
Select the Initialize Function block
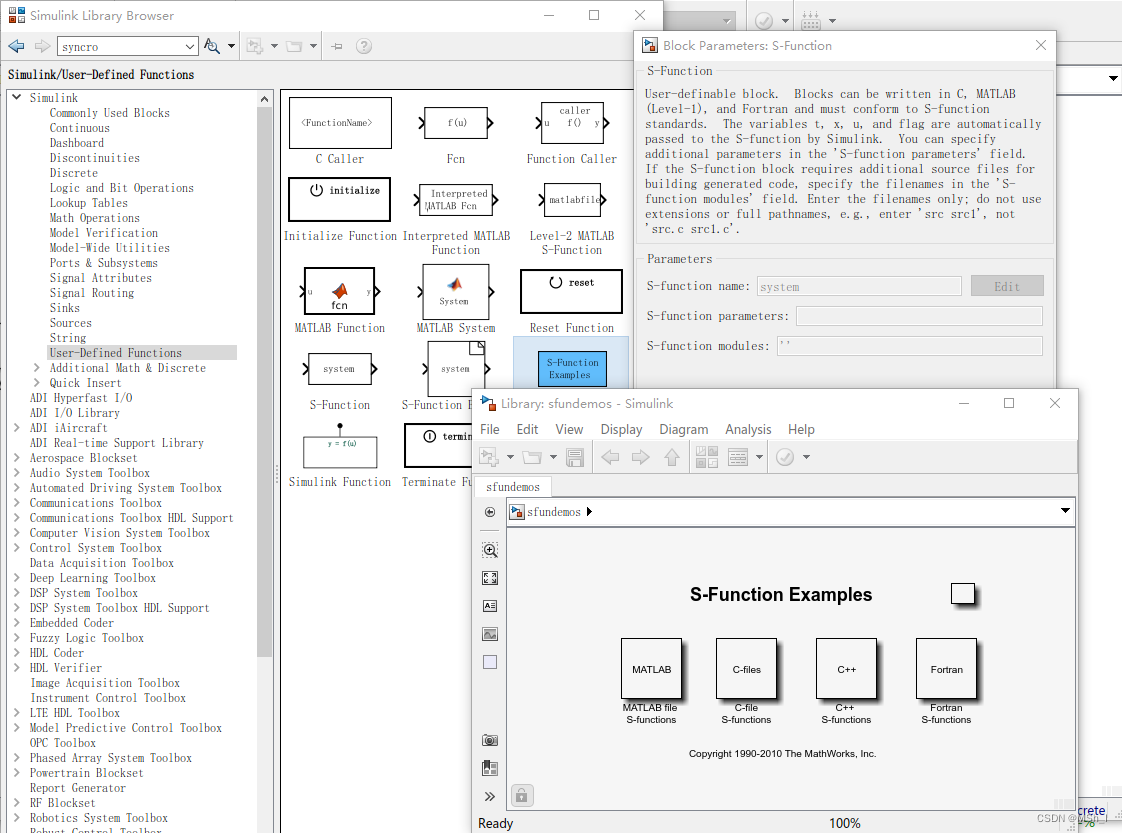pos(340,200)
